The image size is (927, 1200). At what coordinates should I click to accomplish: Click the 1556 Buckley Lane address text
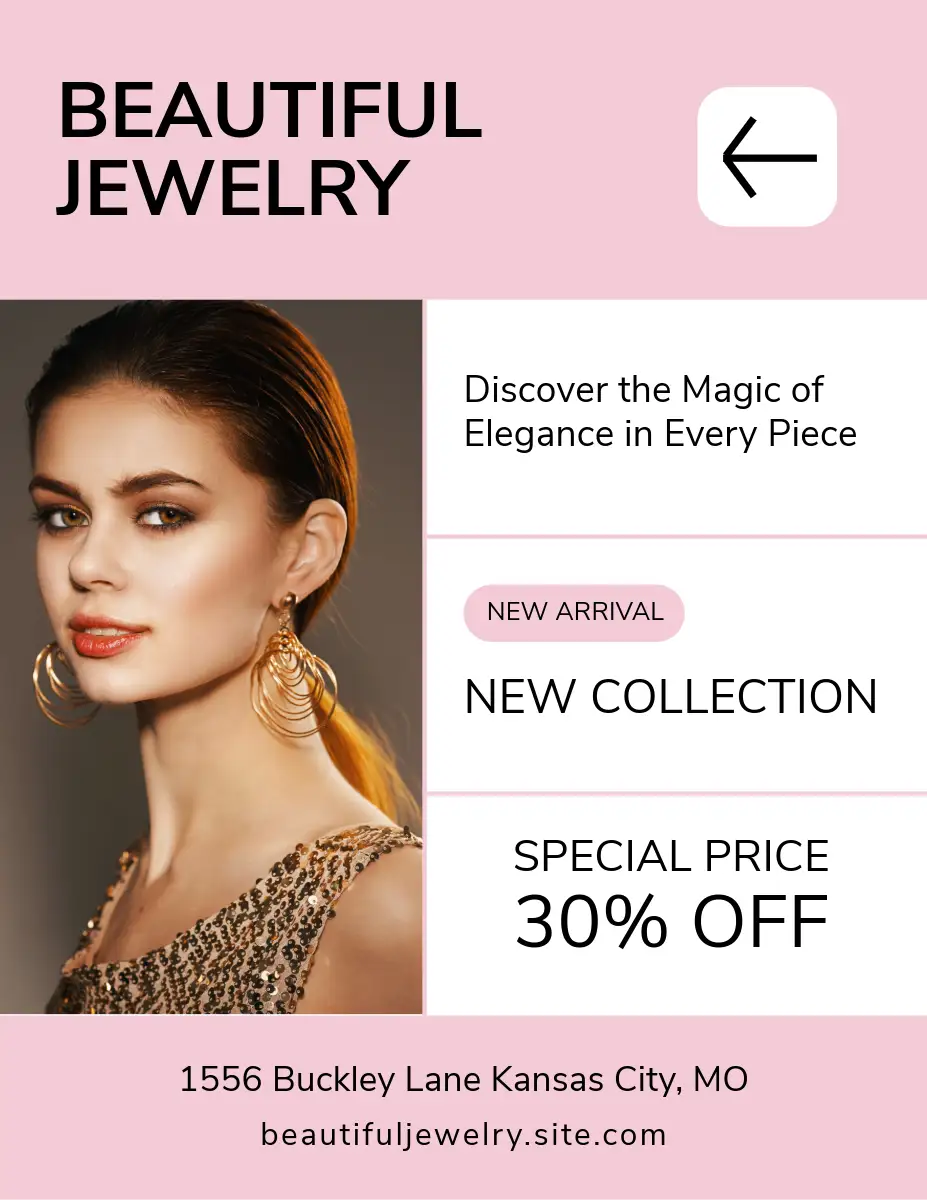point(332,1080)
